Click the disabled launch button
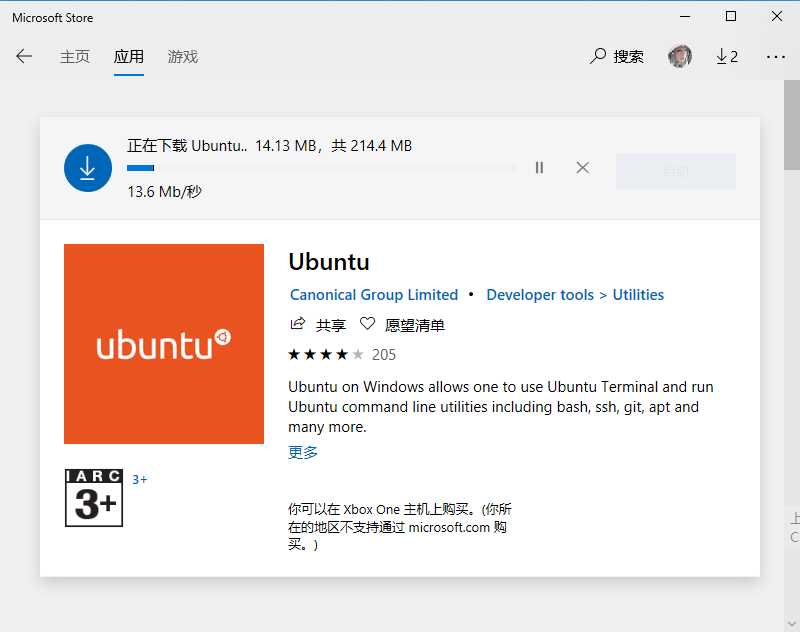Image resolution: width=800 pixels, height=632 pixels. (x=676, y=171)
